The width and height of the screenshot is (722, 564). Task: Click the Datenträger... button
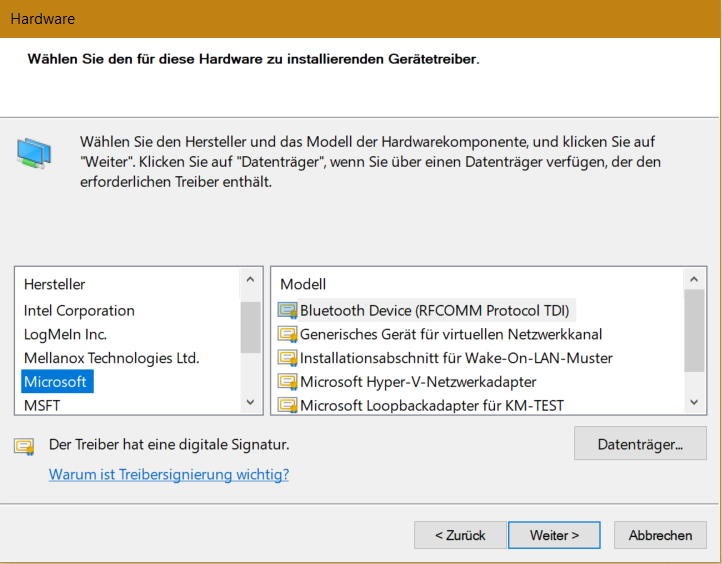click(640, 443)
